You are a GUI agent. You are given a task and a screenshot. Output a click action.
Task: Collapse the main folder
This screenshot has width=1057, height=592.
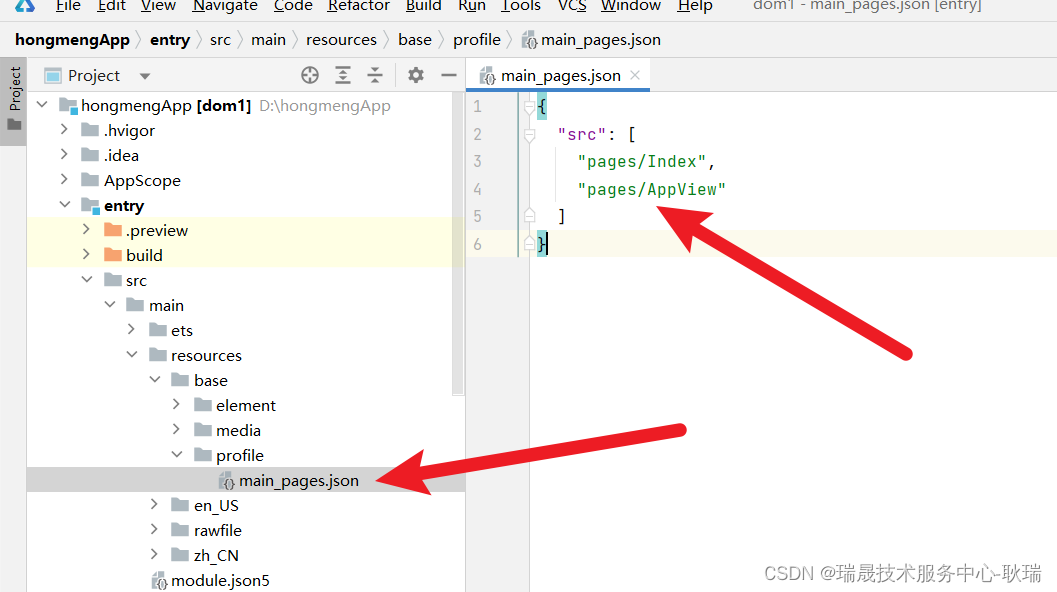[110, 305]
